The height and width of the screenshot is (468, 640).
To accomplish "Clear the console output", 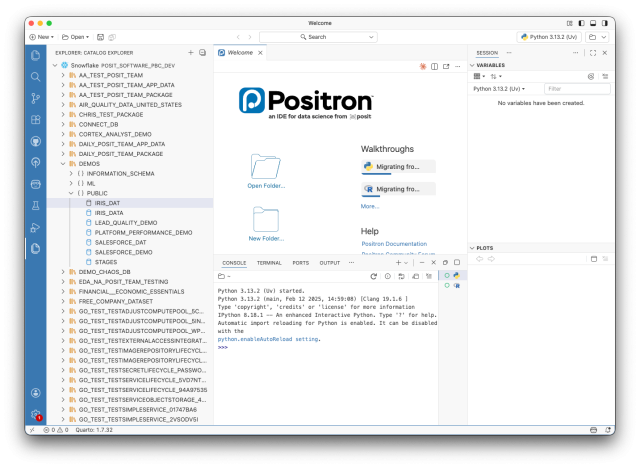I will 429,276.
